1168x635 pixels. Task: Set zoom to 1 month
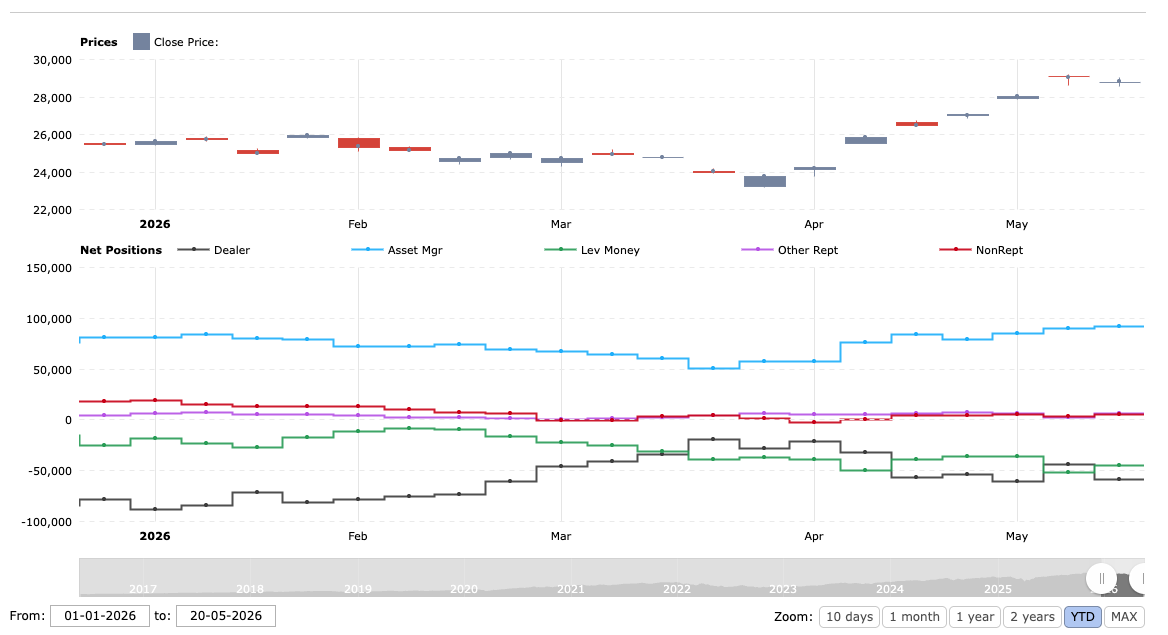point(914,616)
